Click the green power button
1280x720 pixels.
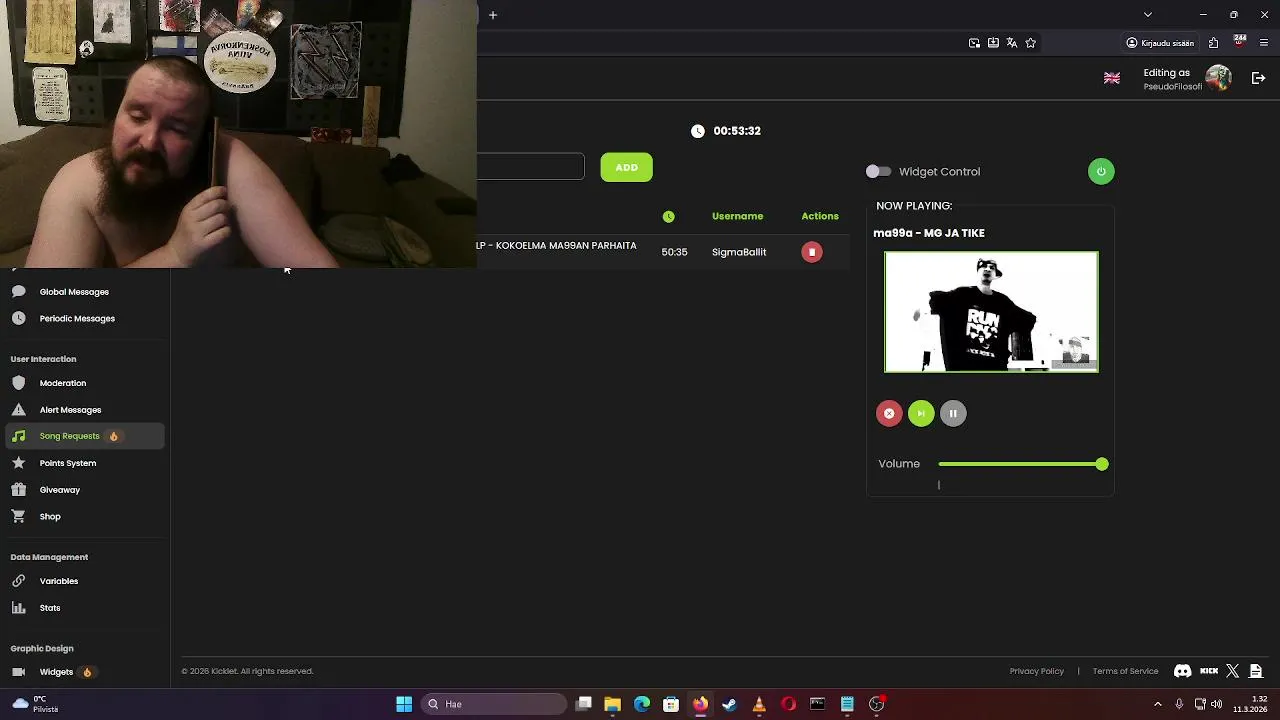click(x=1101, y=171)
